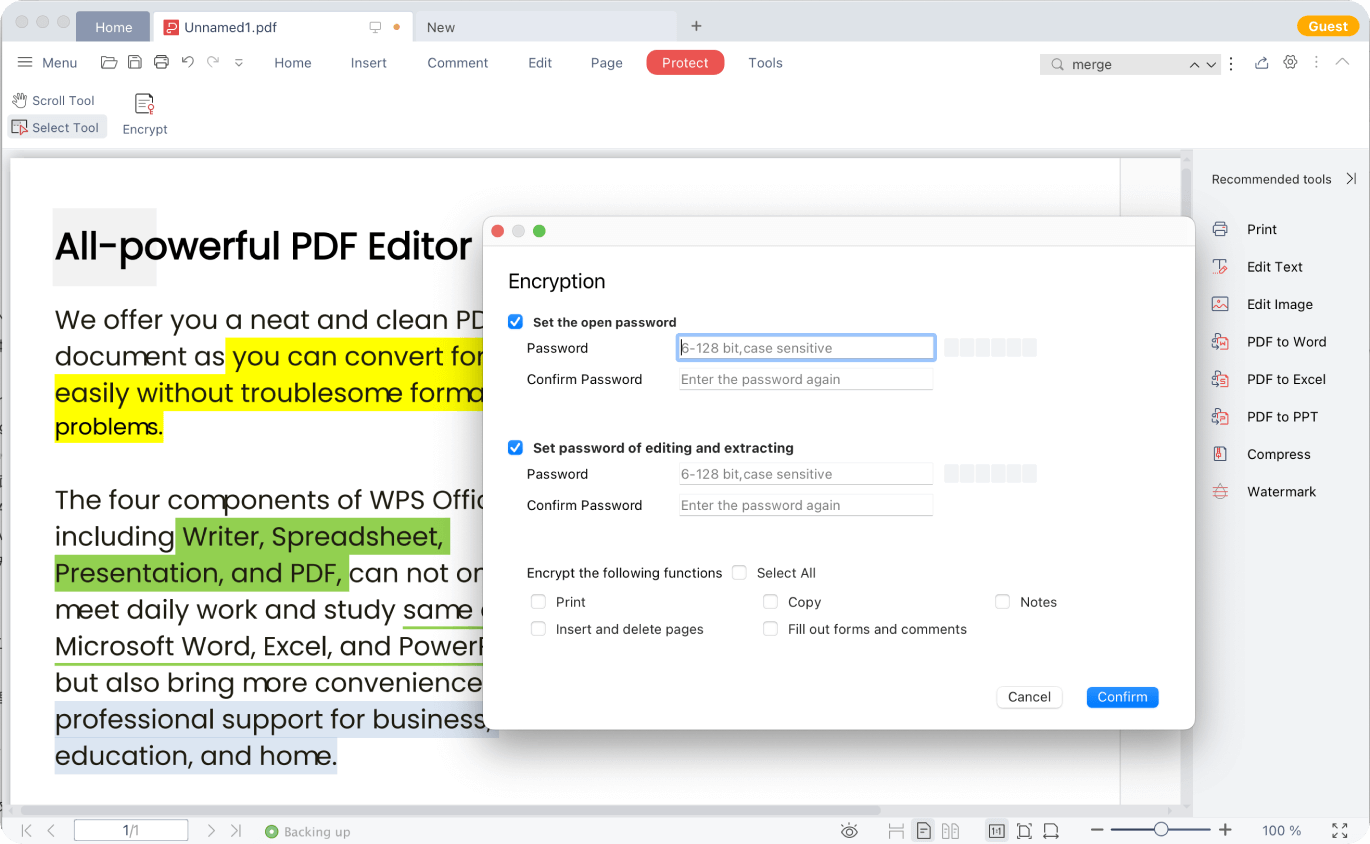Switch to the Comment tab
1370x844 pixels.
pyautogui.click(x=457, y=63)
